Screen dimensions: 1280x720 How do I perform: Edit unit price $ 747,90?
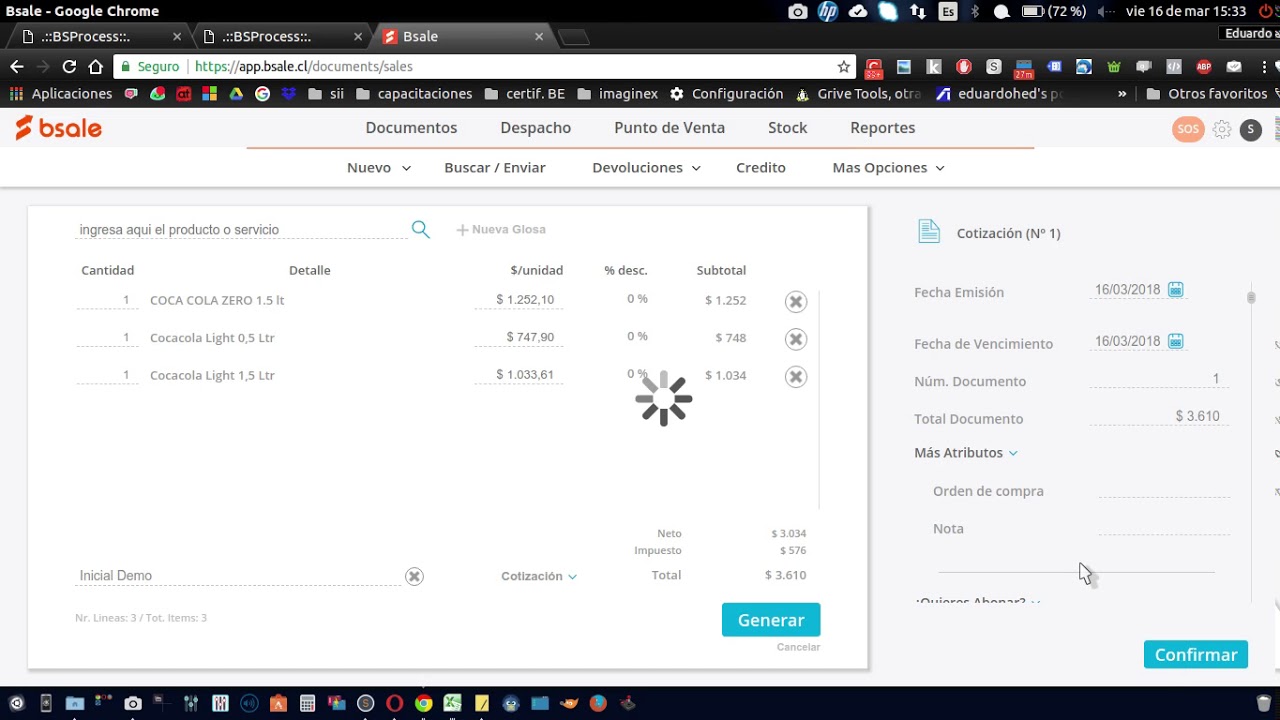pyautogui.click(x=519, y=337)
